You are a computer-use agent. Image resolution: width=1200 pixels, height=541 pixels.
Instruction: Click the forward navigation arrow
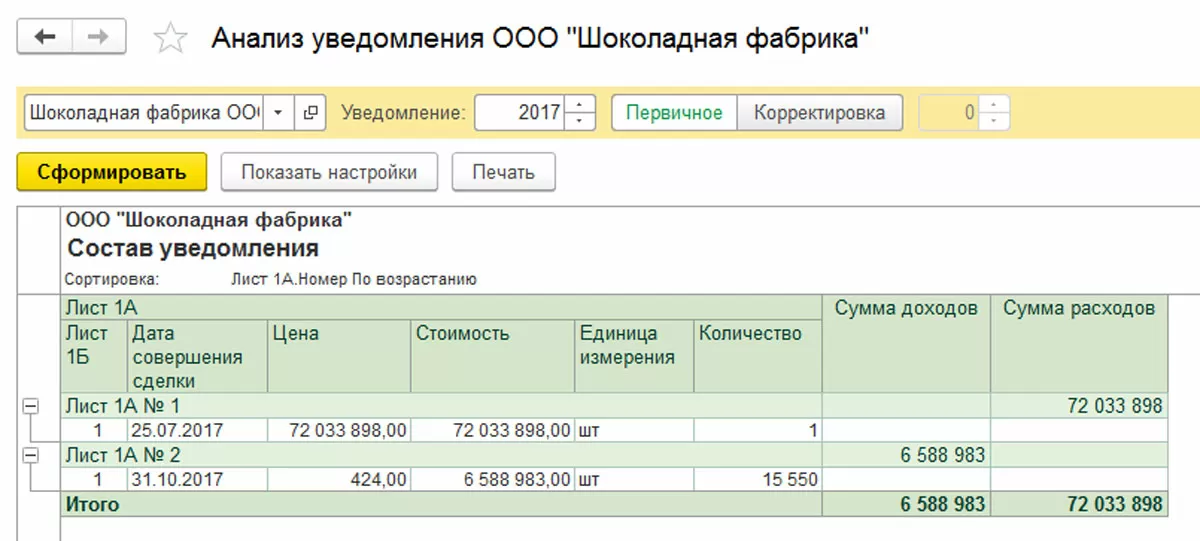(98, 37)
